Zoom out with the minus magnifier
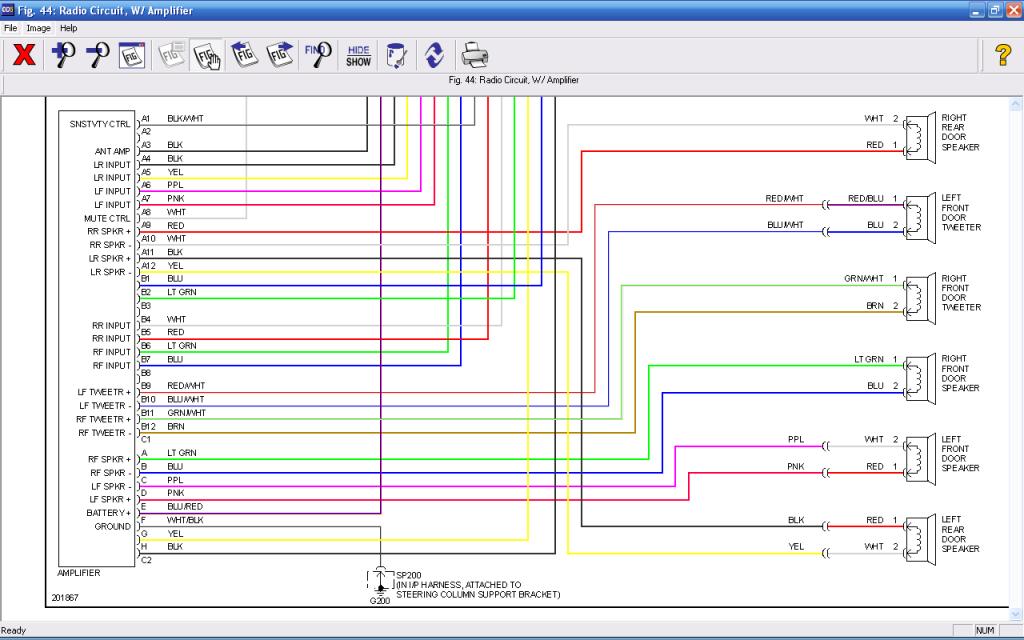 [97, 55]
